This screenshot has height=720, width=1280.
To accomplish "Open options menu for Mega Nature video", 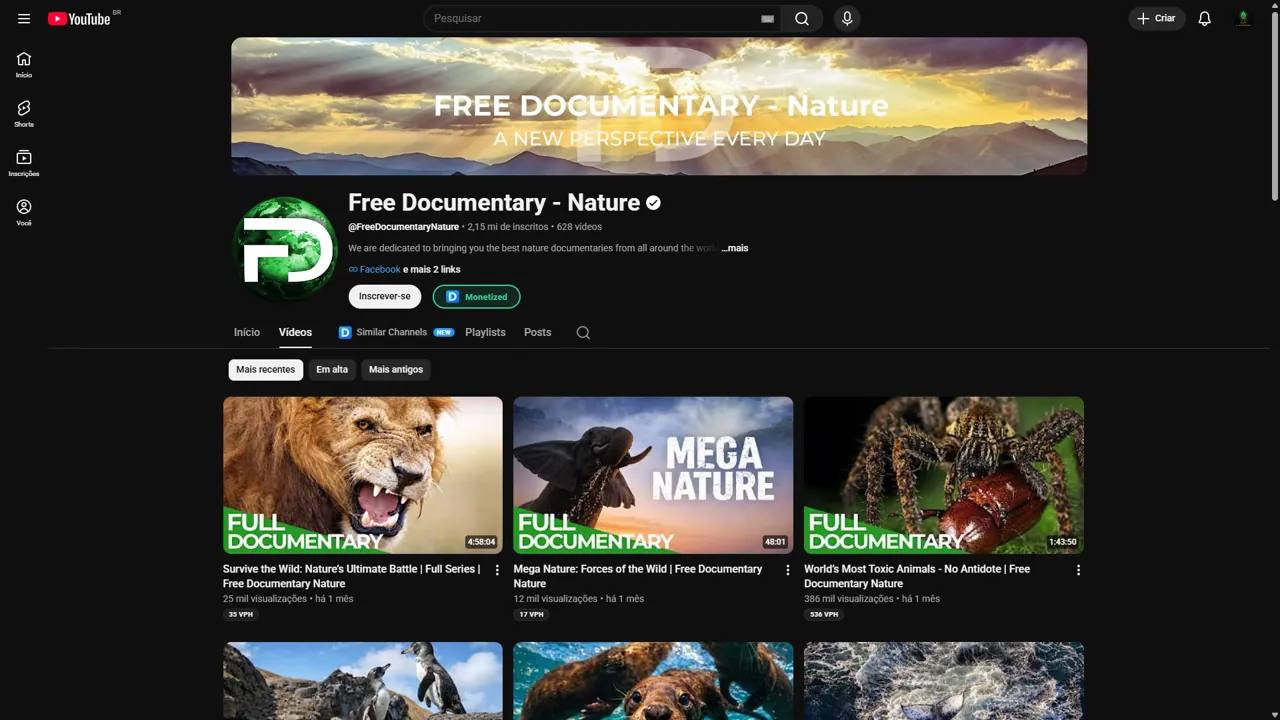I will point(787,570).
